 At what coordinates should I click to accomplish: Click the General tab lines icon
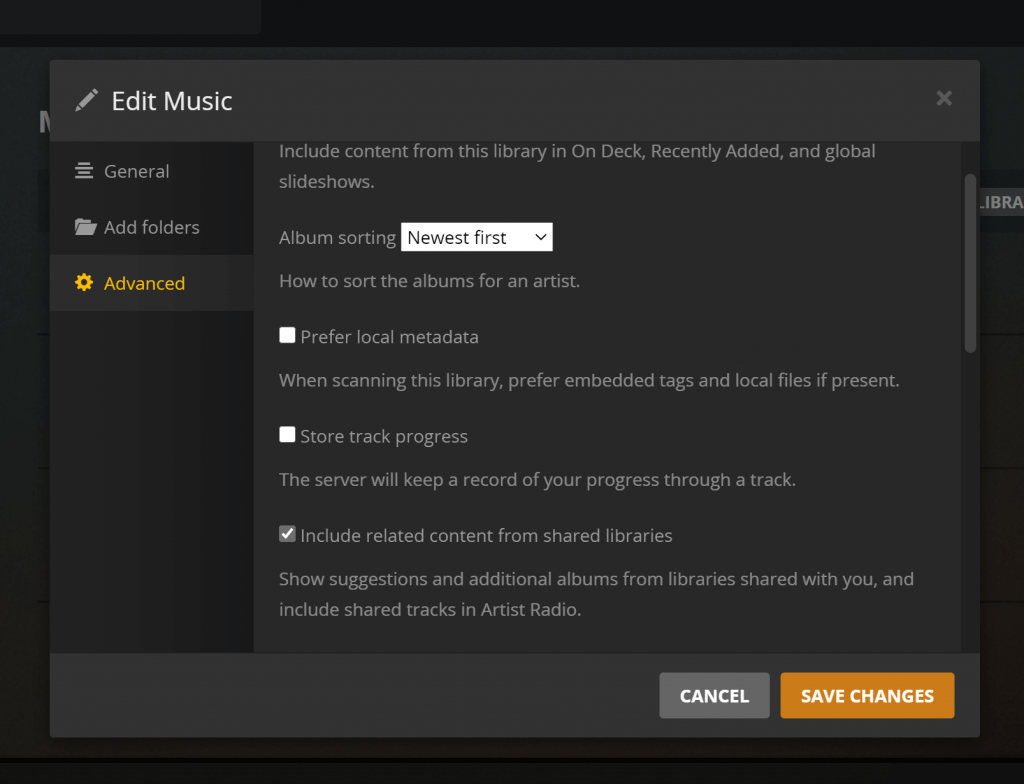84,171
